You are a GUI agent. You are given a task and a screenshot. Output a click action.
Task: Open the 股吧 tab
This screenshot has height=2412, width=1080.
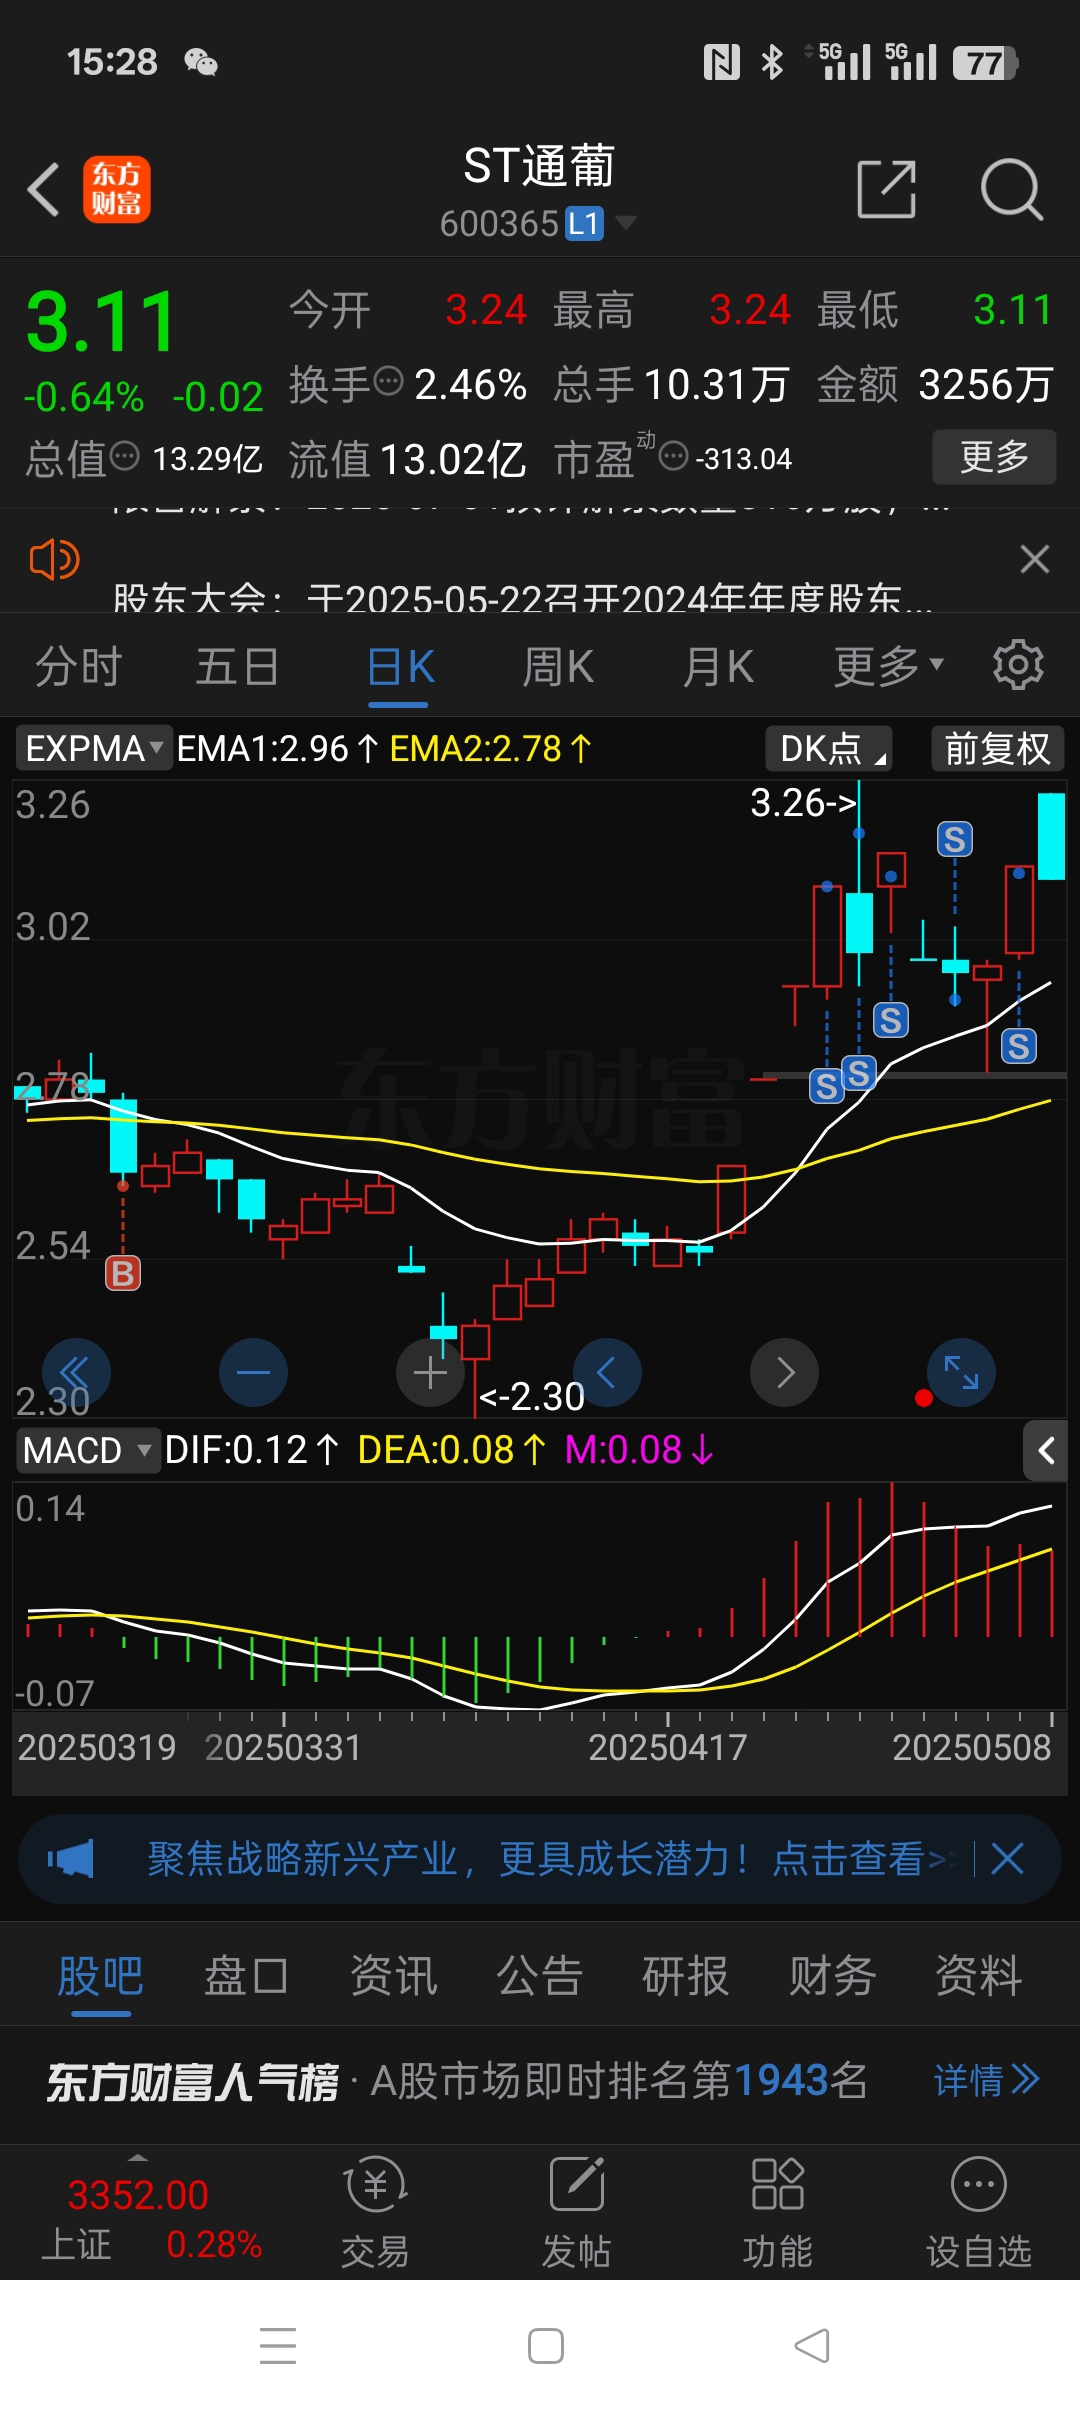100,1976
